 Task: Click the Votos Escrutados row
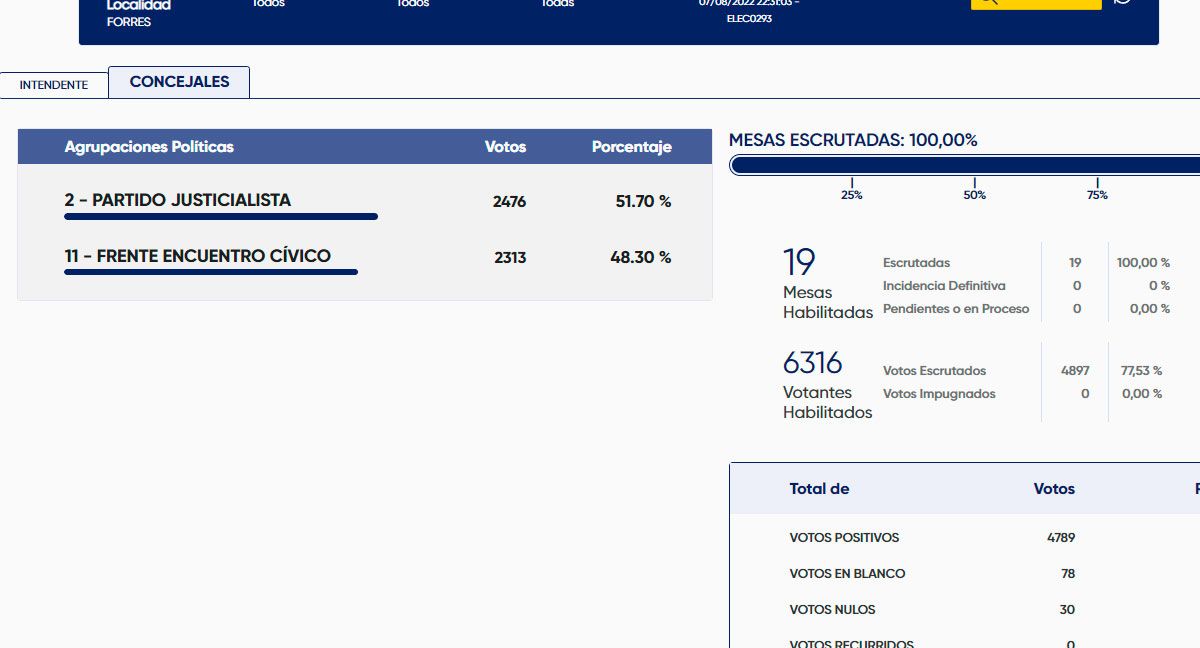pos(934,371)
